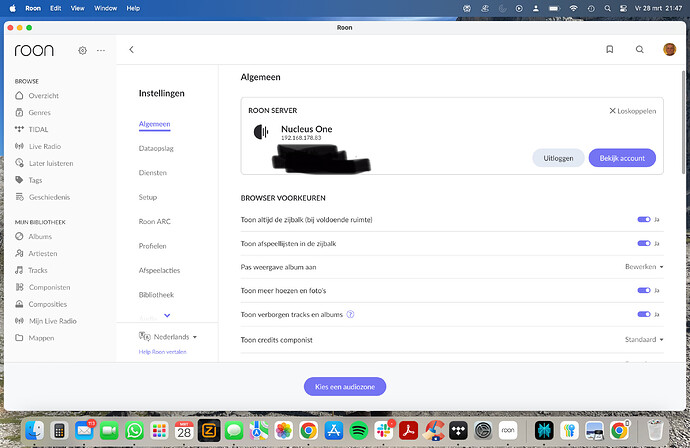Toggle 'Toon afspeellijsten in de zijbalk' switch
690x448 pixels.
coord(644,243)
